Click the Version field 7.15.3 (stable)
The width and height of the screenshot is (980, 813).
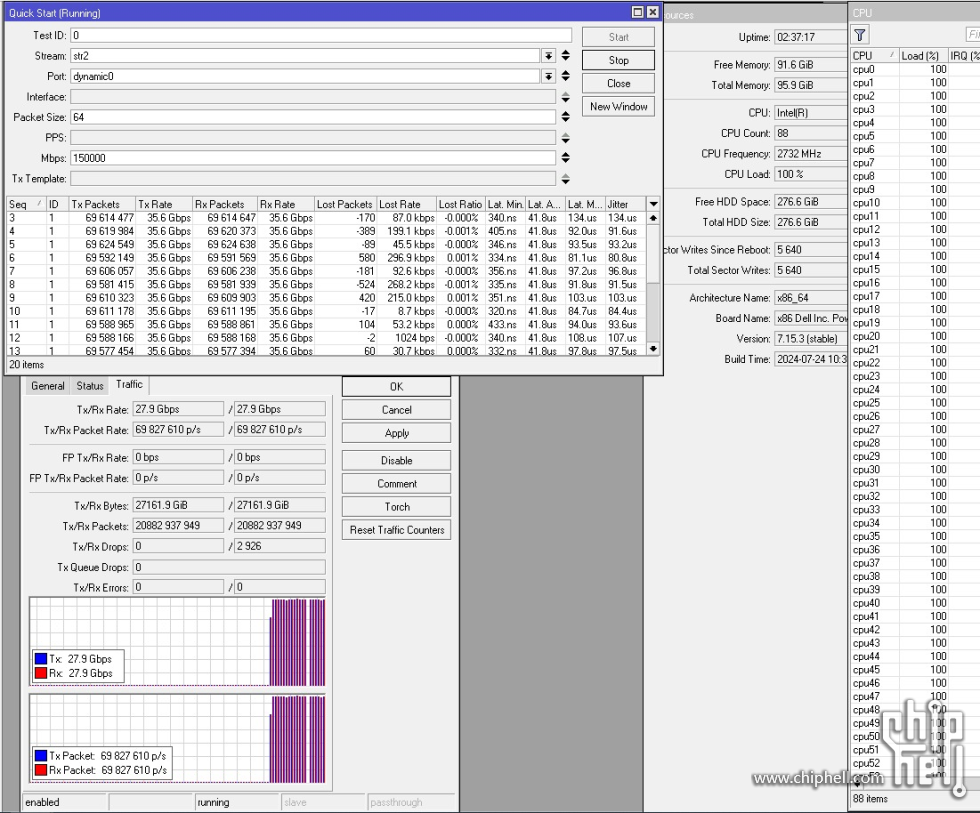(811, 339)
